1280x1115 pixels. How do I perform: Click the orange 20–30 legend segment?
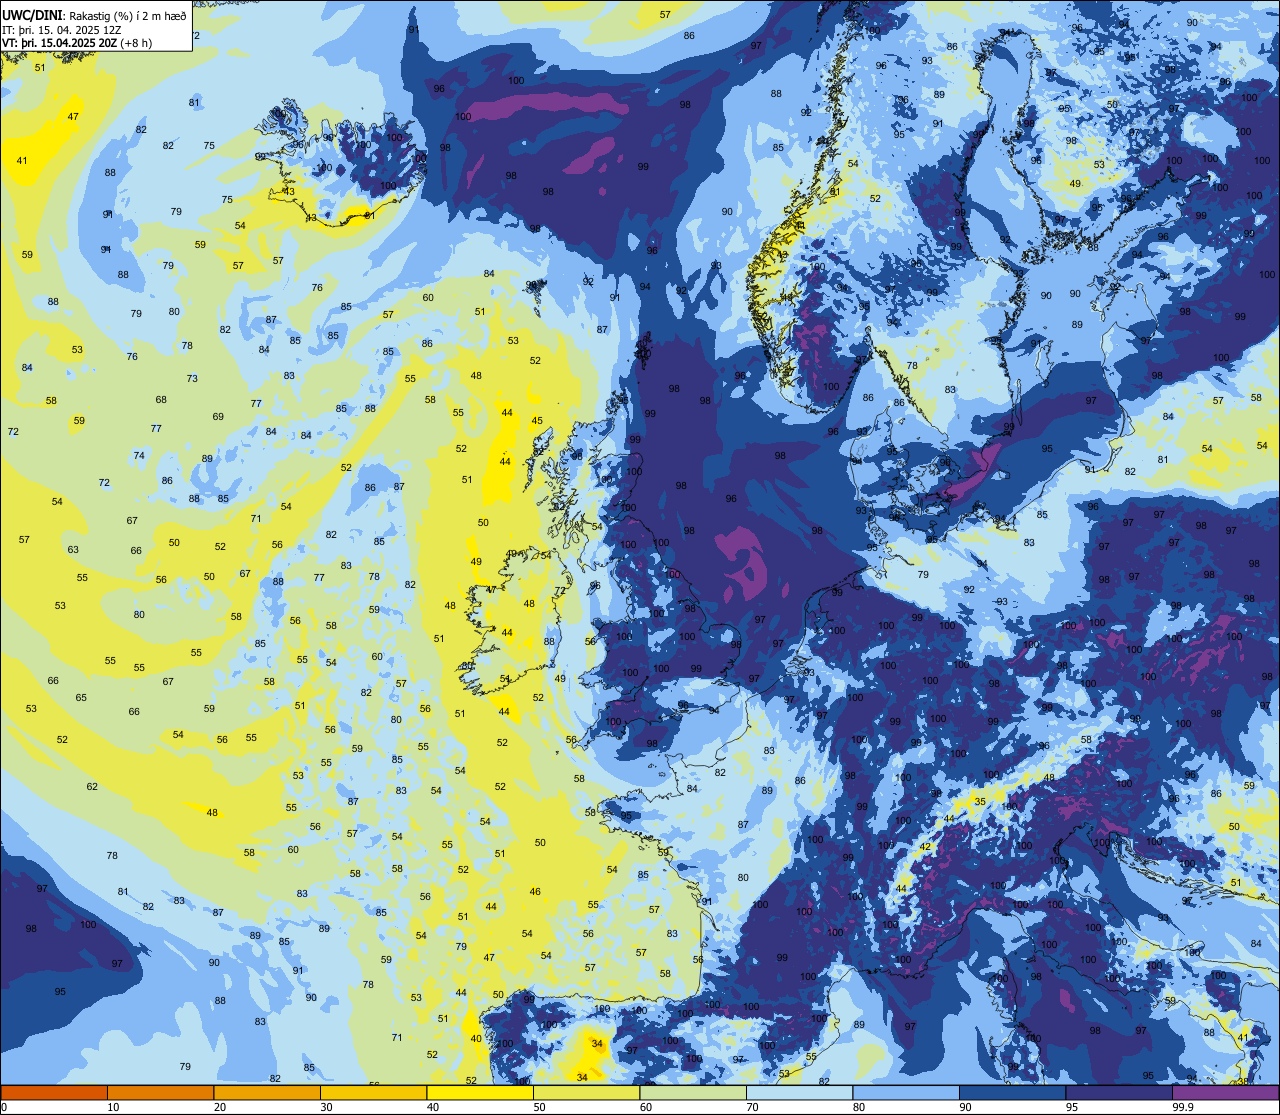click(x=267, y=1092)
